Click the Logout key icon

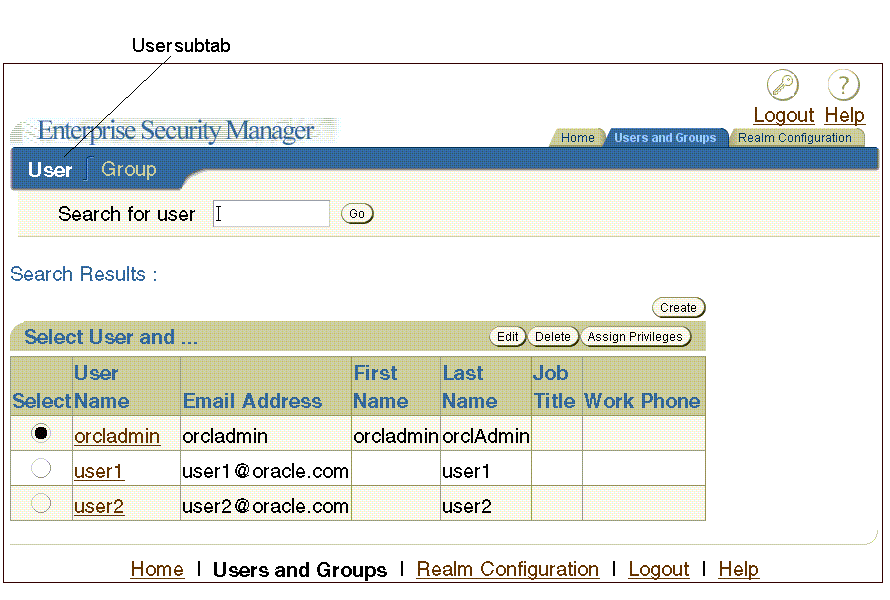click(x=783, y=86)
